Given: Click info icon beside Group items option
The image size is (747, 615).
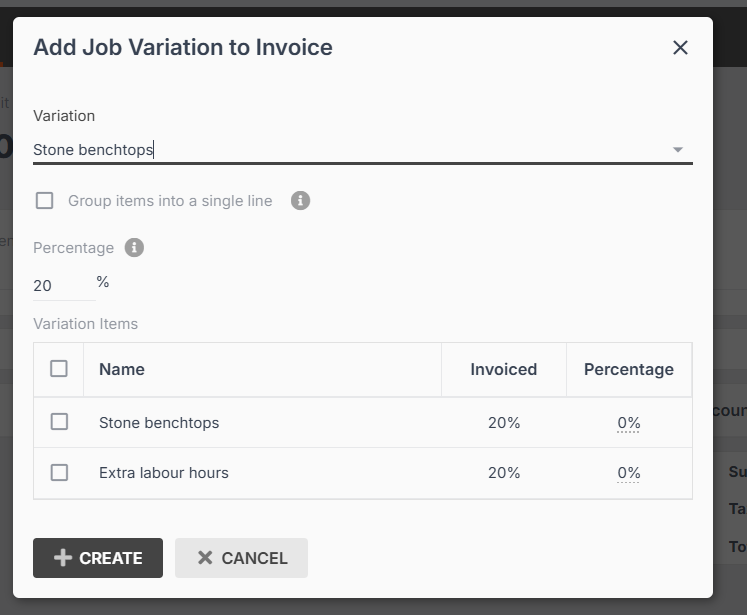Looking at the screenshot, I should tap(301, 201).
